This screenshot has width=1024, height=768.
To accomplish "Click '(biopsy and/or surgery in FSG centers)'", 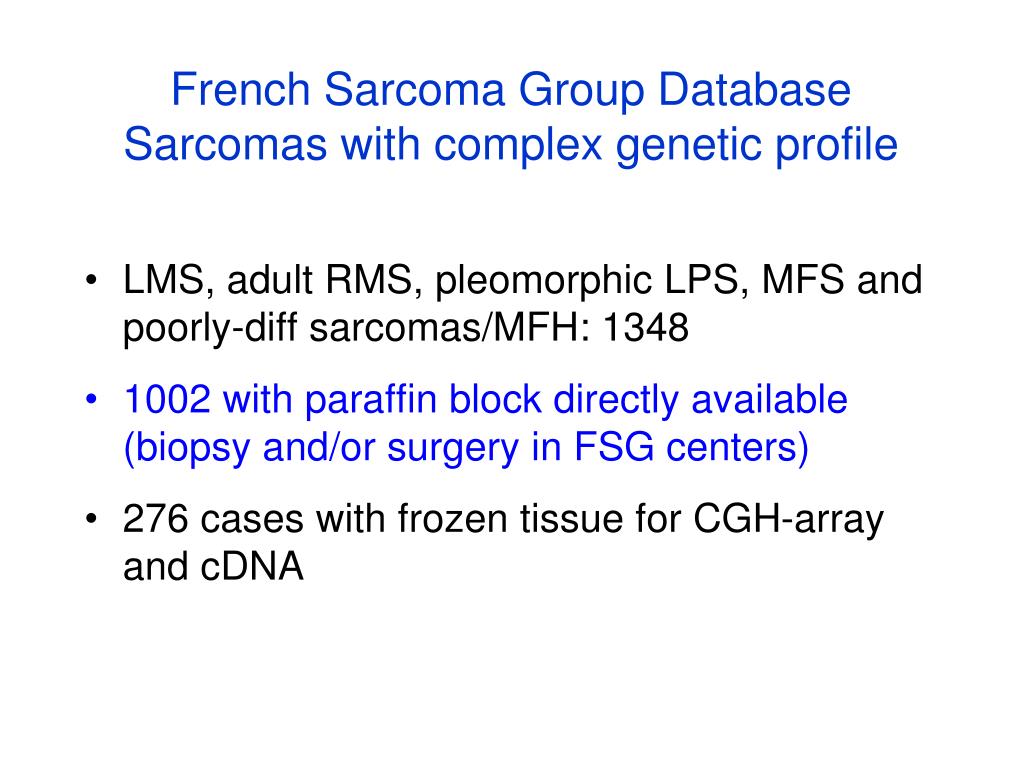I will point(466,448).
